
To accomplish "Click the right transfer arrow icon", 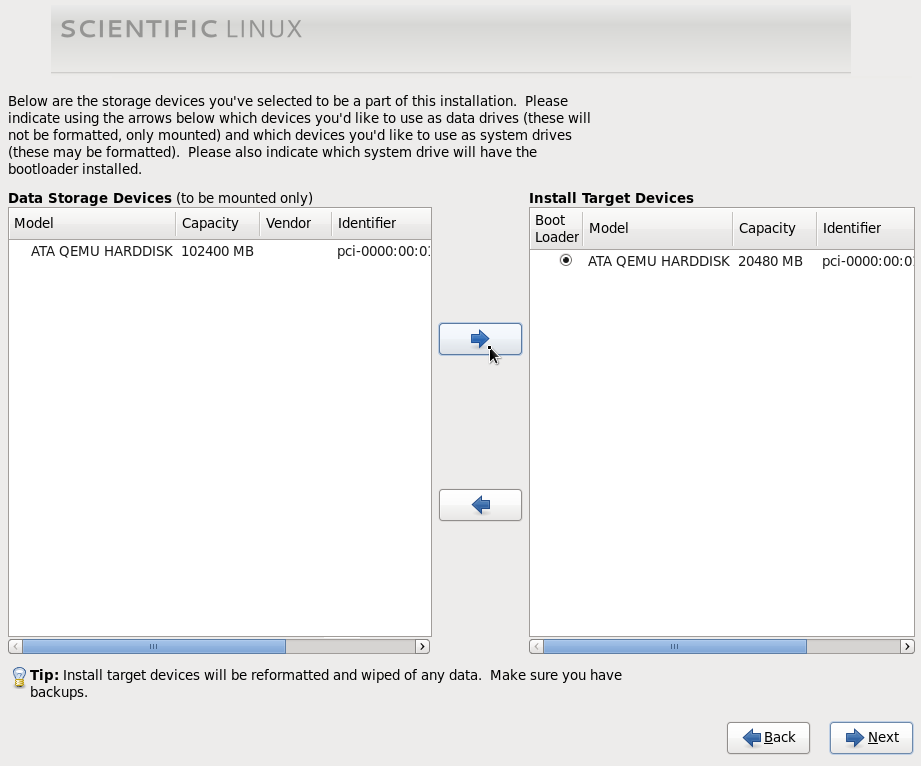I will coord(480,339).
